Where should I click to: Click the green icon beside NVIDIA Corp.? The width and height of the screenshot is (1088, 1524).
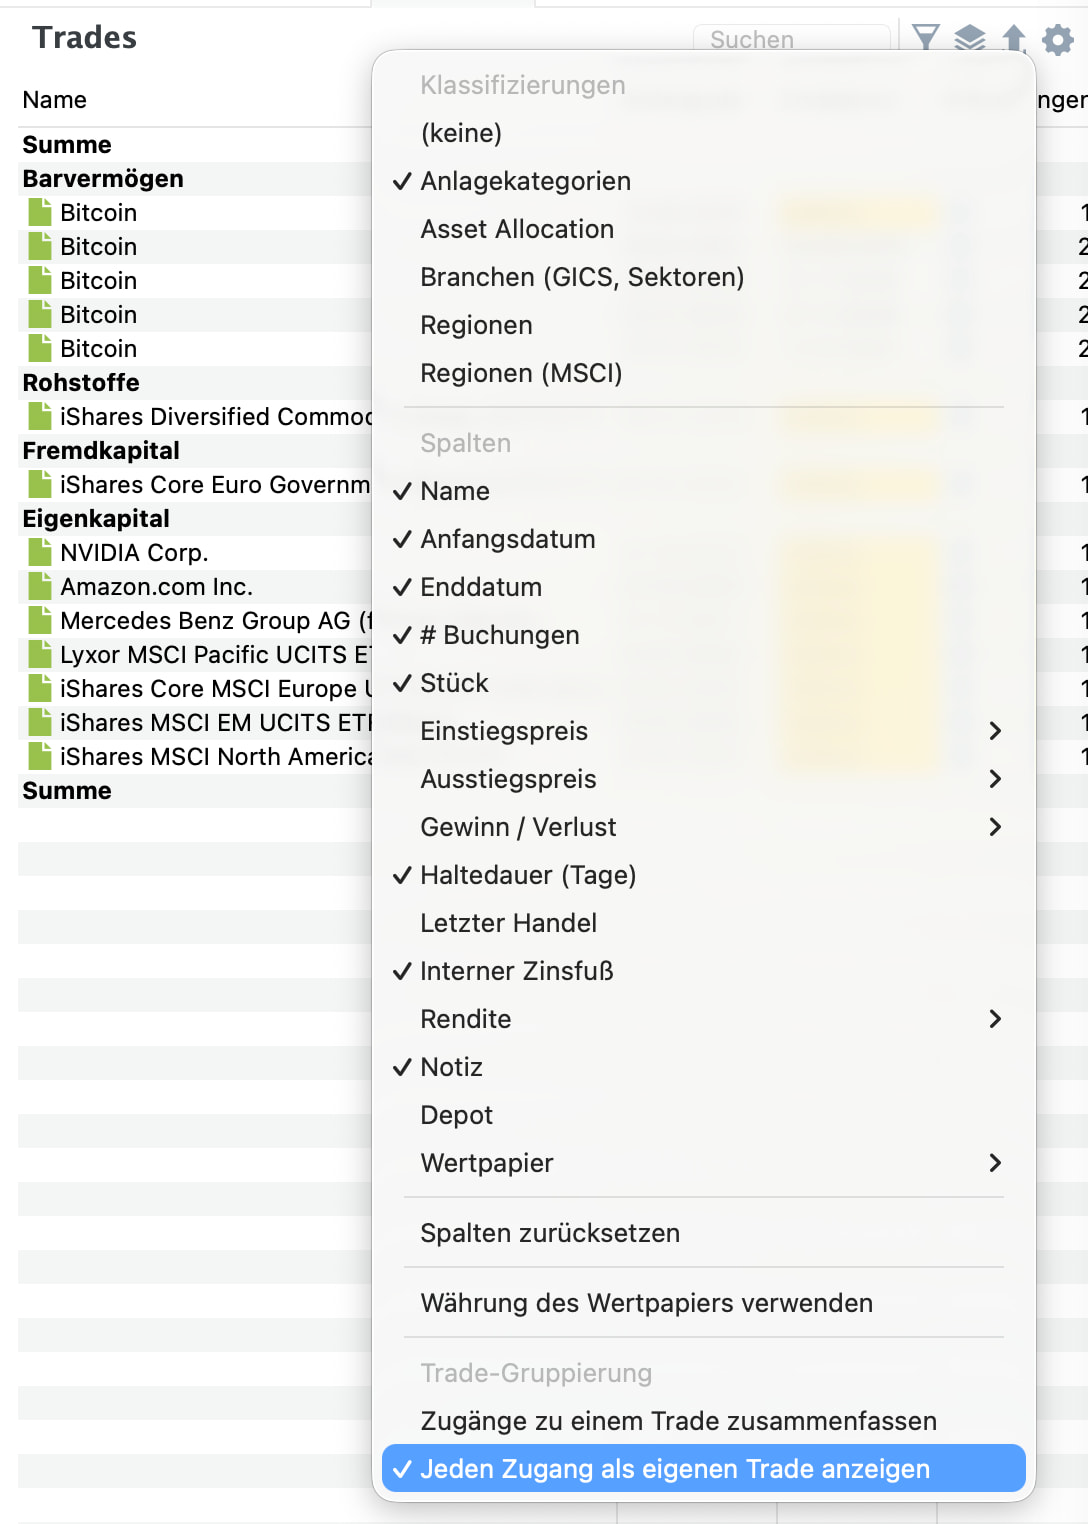pyautogui.click(x=40, y=552)
